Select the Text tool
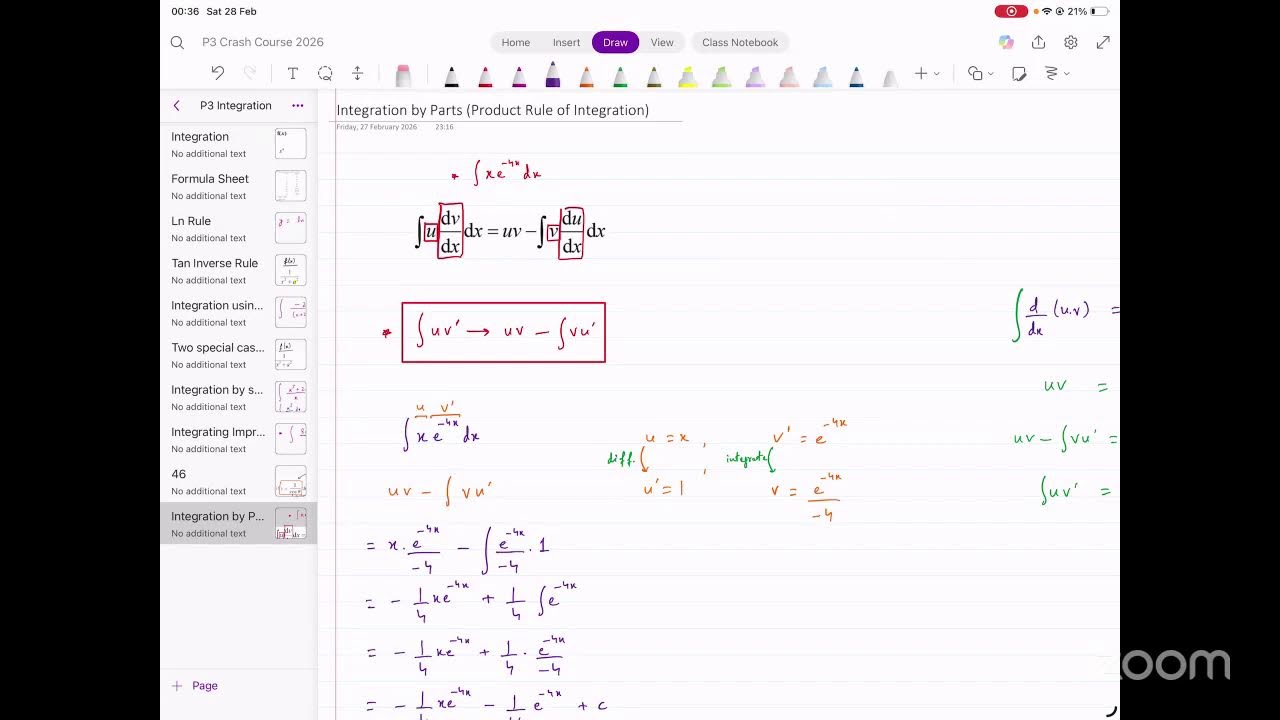 point(292,73)
